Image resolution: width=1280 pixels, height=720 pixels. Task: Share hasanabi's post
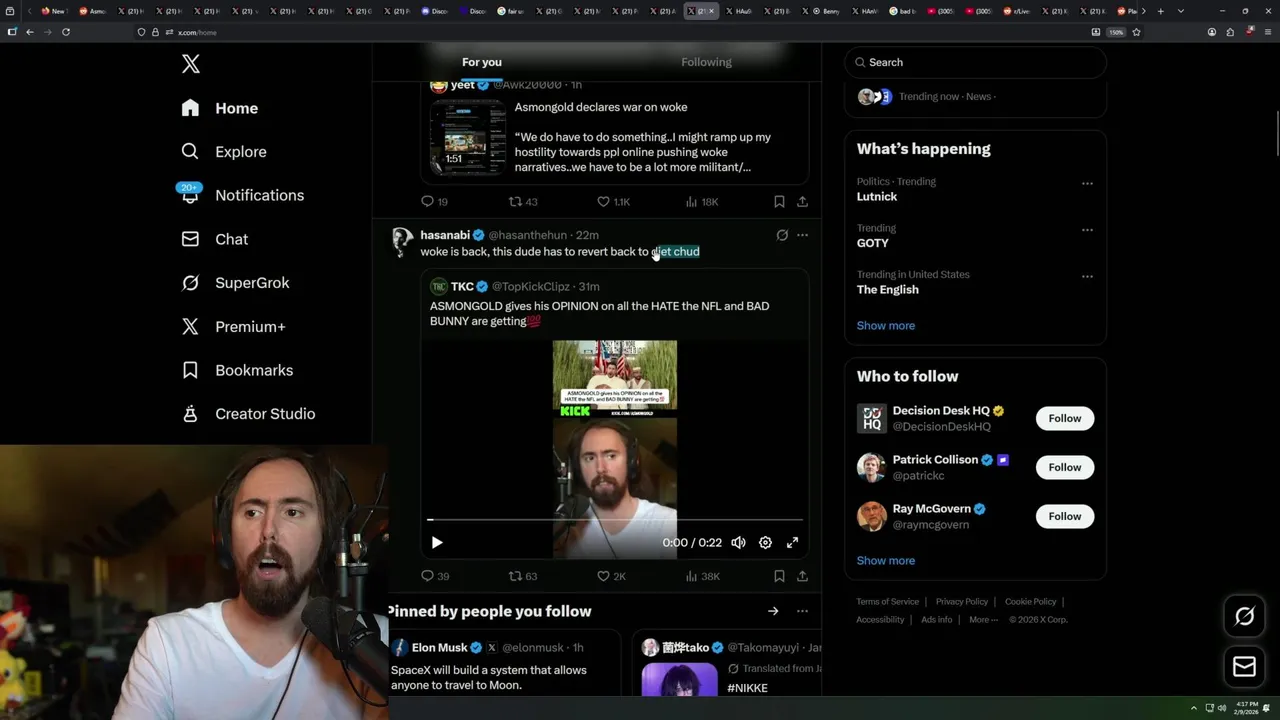click(x=802, y=576)
